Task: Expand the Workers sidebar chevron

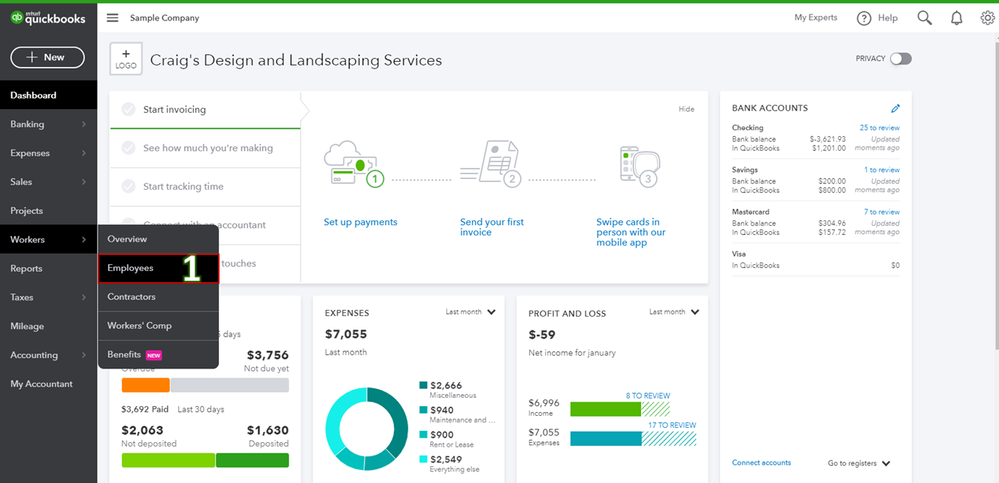Action: tap(83, 240)
